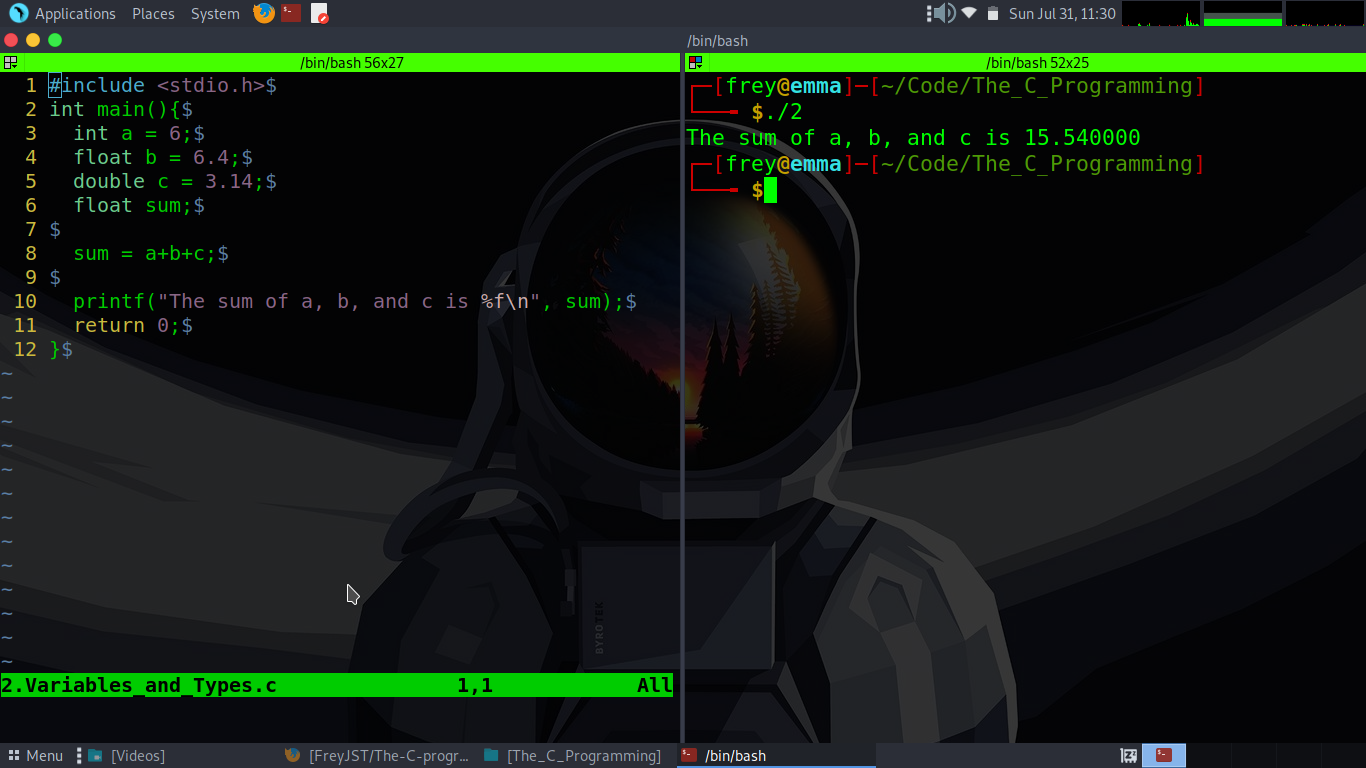Viewport: 1366px width, 768px height.
Task: Click the #include <stdio.h> line in vim
Action: 163,86
